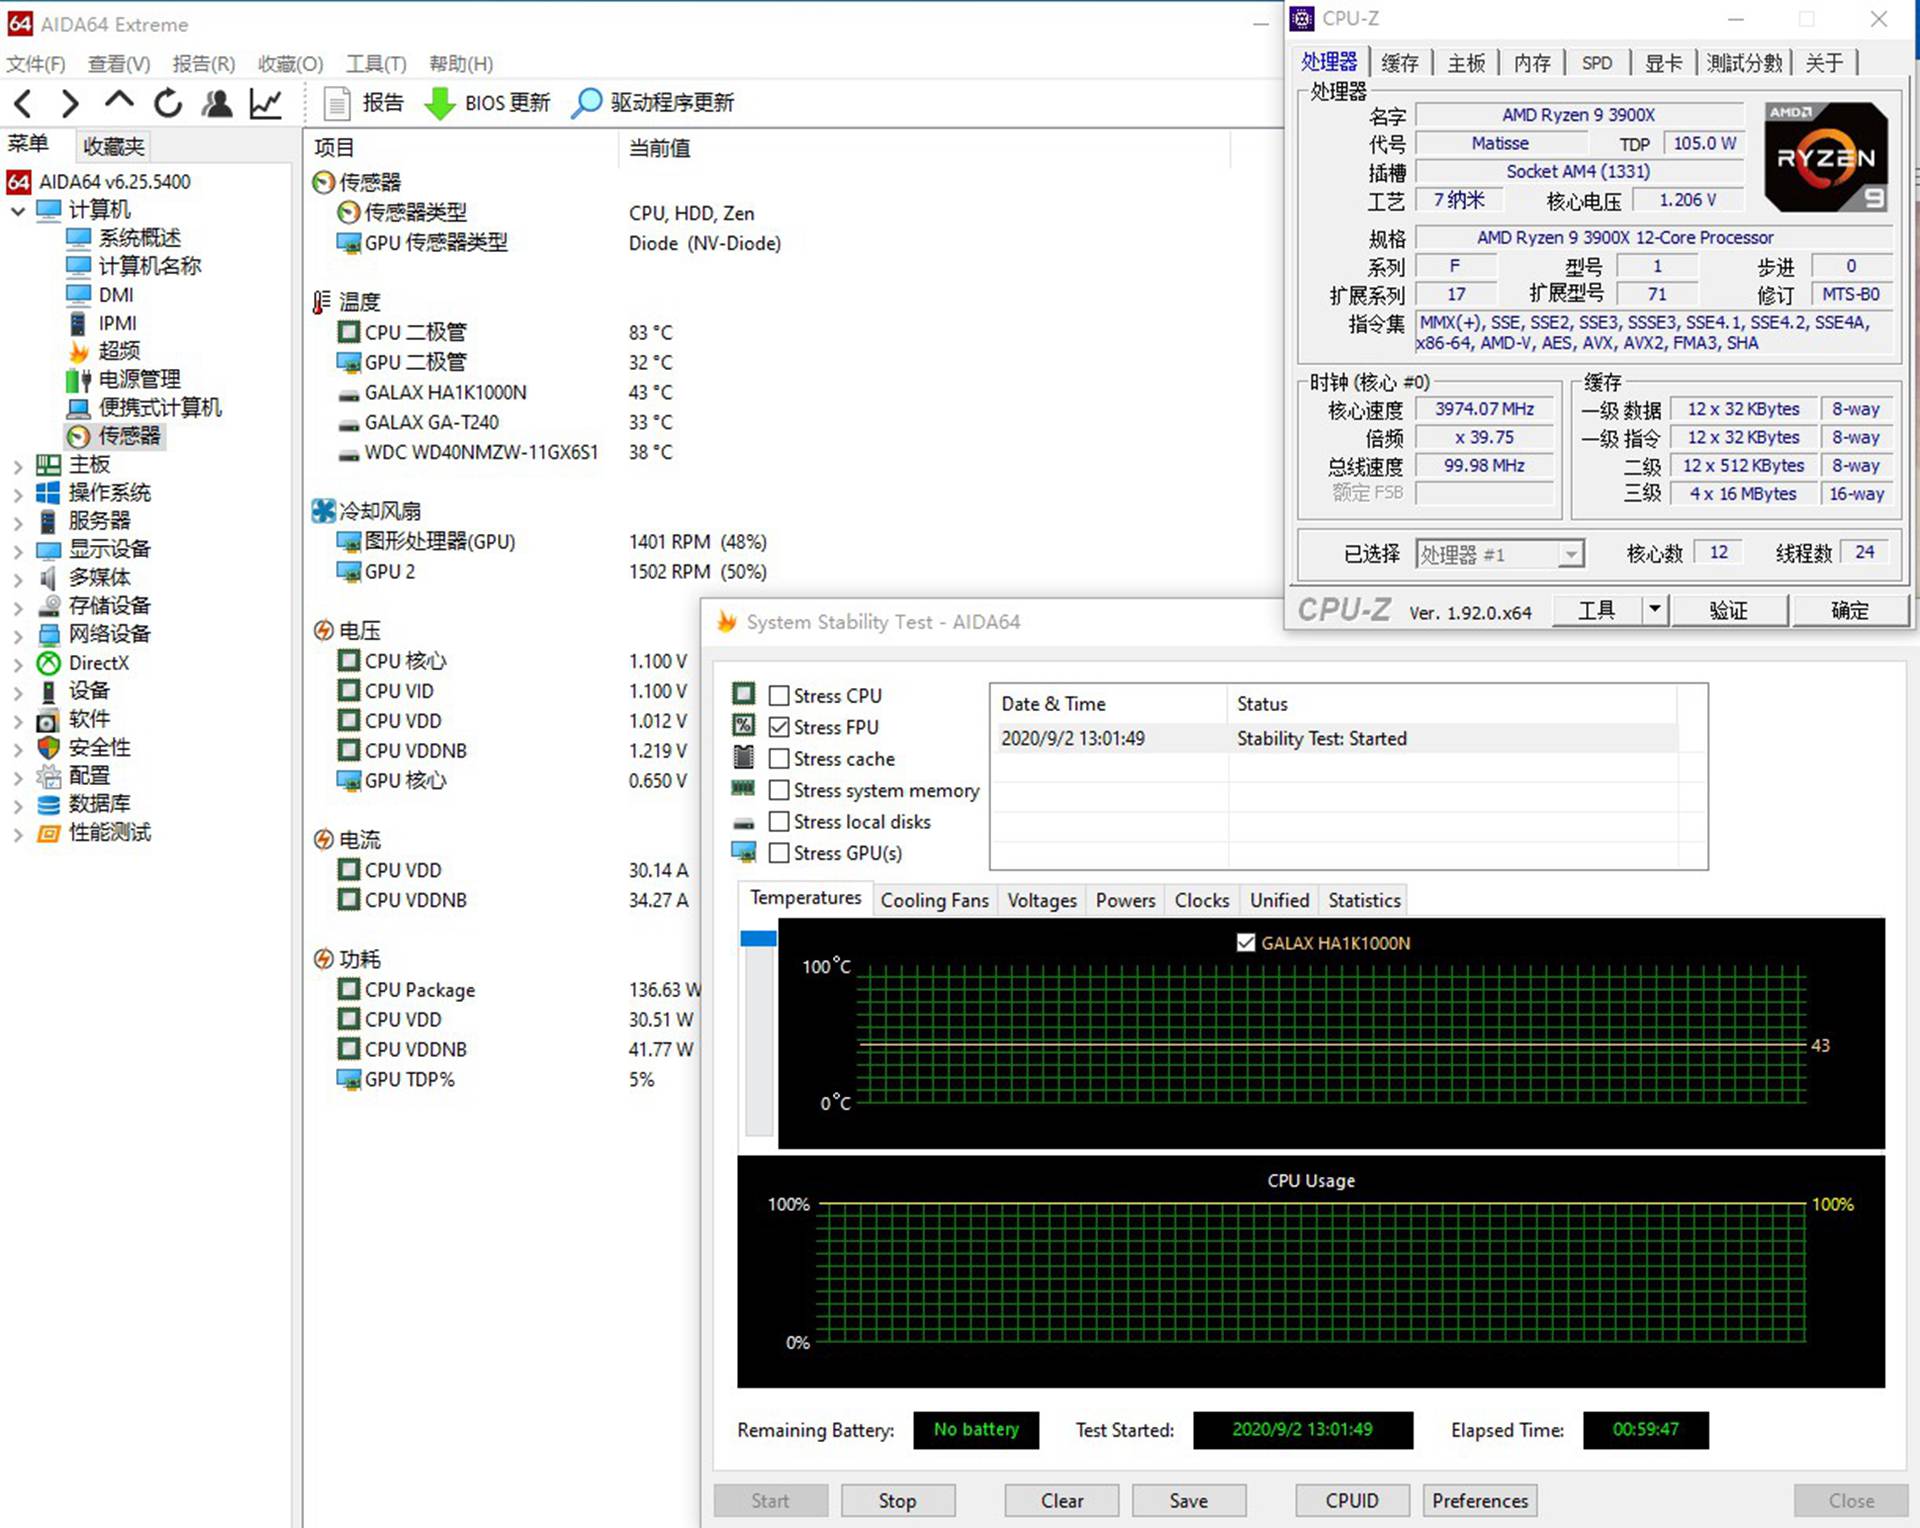Click the up-level arrow in AIDA64 toolbar
The image size is (1920, 1528).
pos(119,100)
